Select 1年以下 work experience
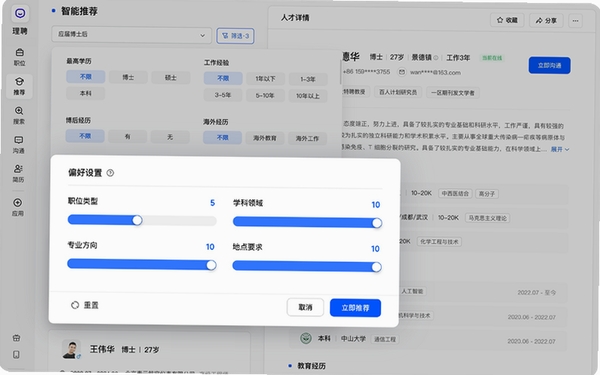Screen dimensions: 600x375 [x=266, y=79]
